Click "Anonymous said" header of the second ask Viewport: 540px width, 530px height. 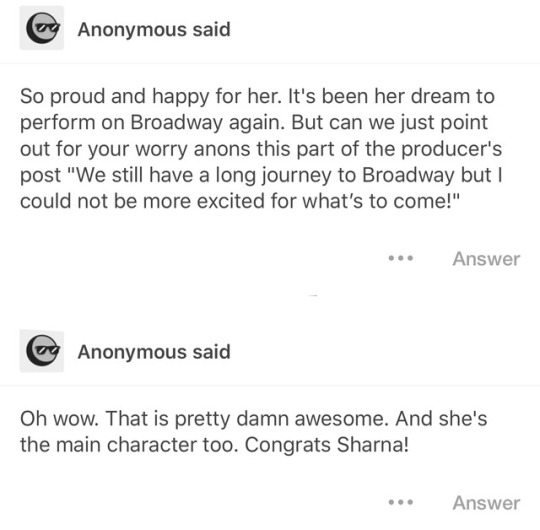coord(154,352)
